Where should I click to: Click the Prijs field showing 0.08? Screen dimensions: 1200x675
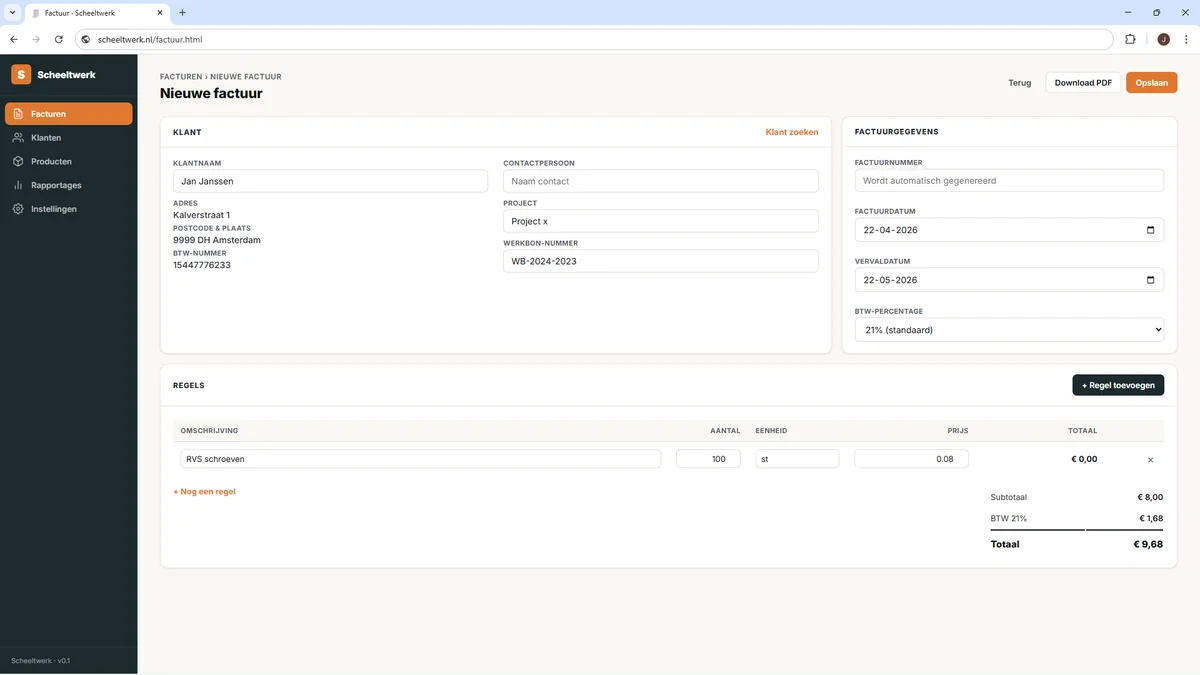pyautogui.click(x=911, y=459)
